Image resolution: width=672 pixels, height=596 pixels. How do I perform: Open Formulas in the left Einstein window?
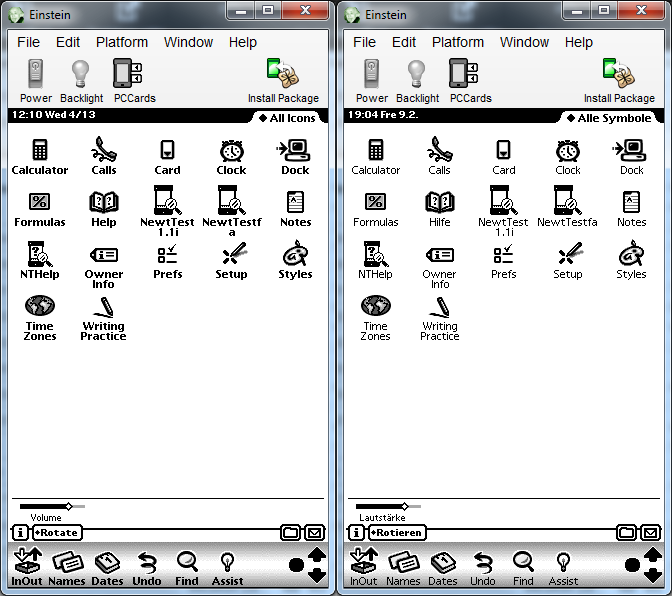pyautogui.click(x=39, y=210)
